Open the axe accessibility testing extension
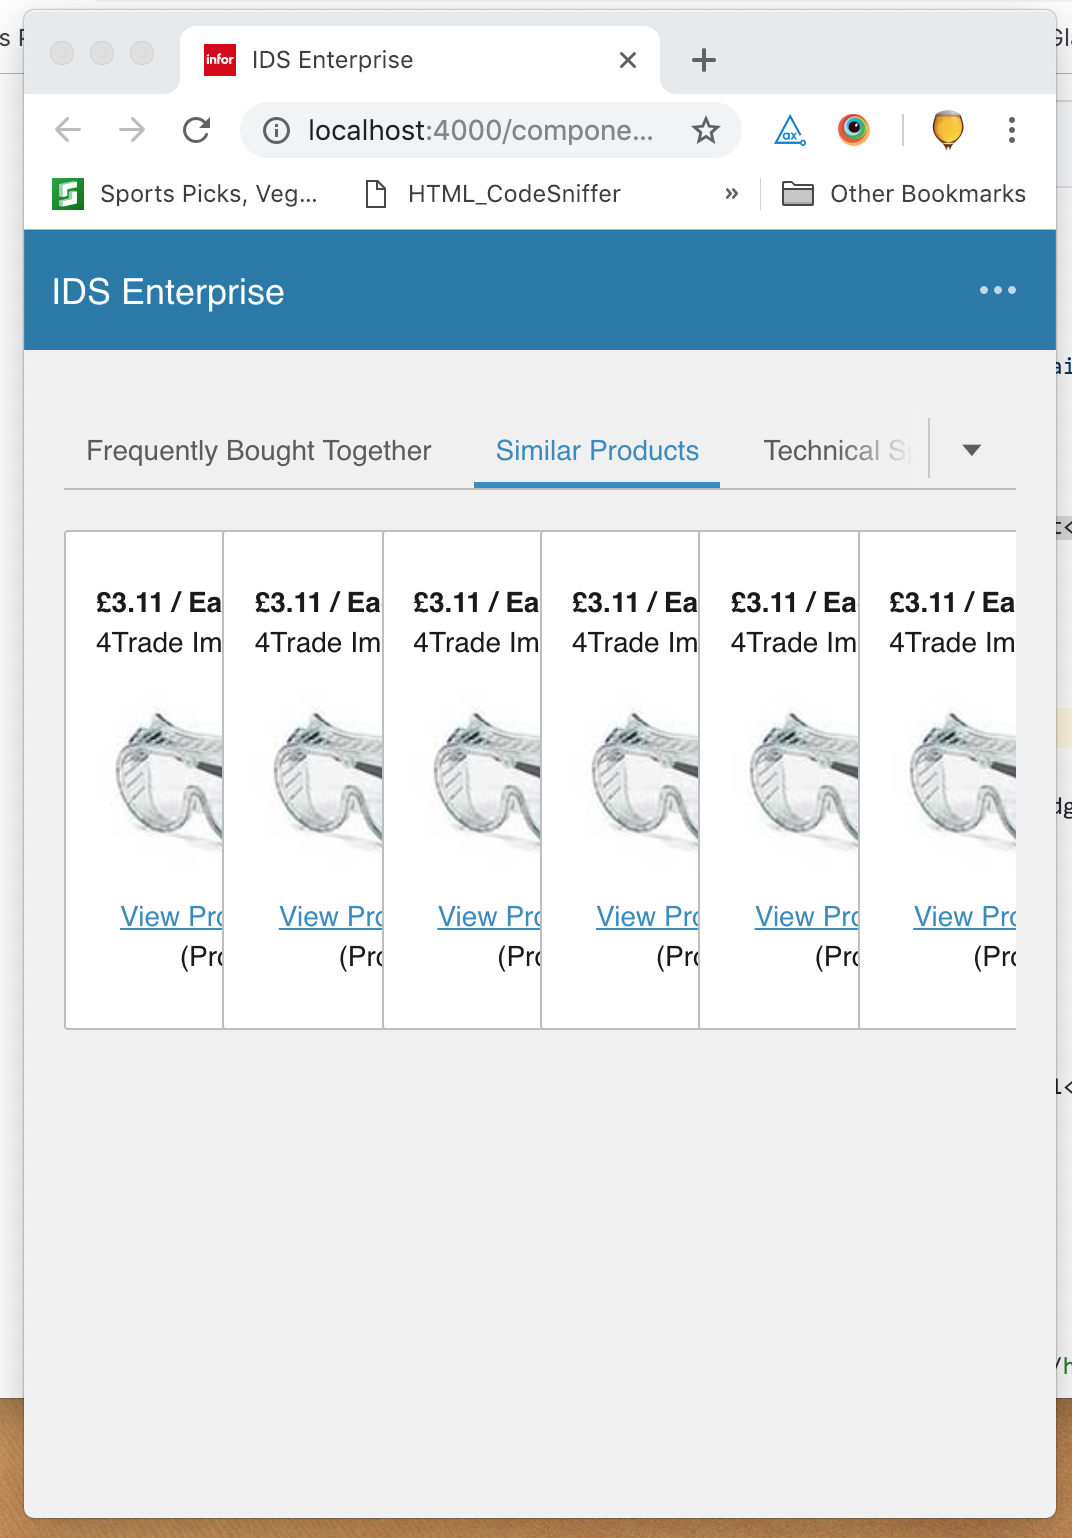 click(x=790, y=130)
